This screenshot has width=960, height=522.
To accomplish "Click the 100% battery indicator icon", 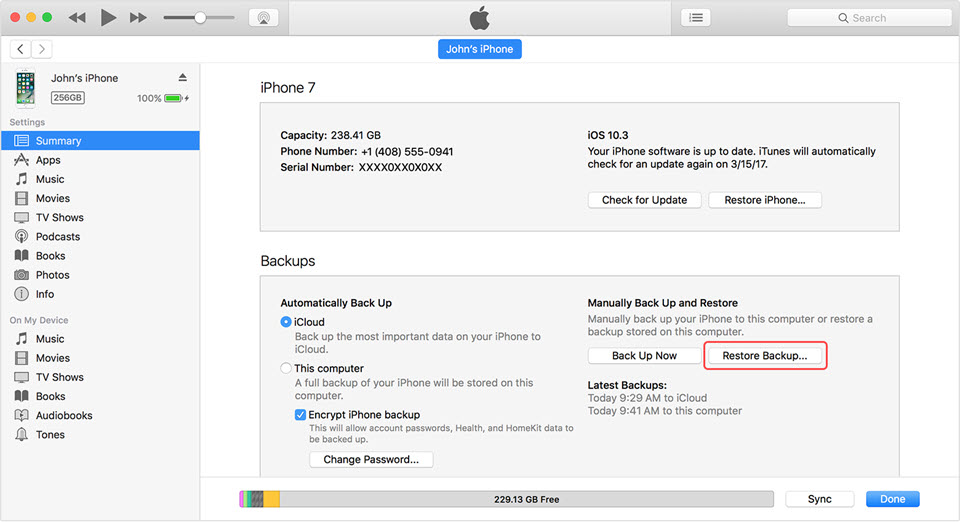I will pos(174,98).
